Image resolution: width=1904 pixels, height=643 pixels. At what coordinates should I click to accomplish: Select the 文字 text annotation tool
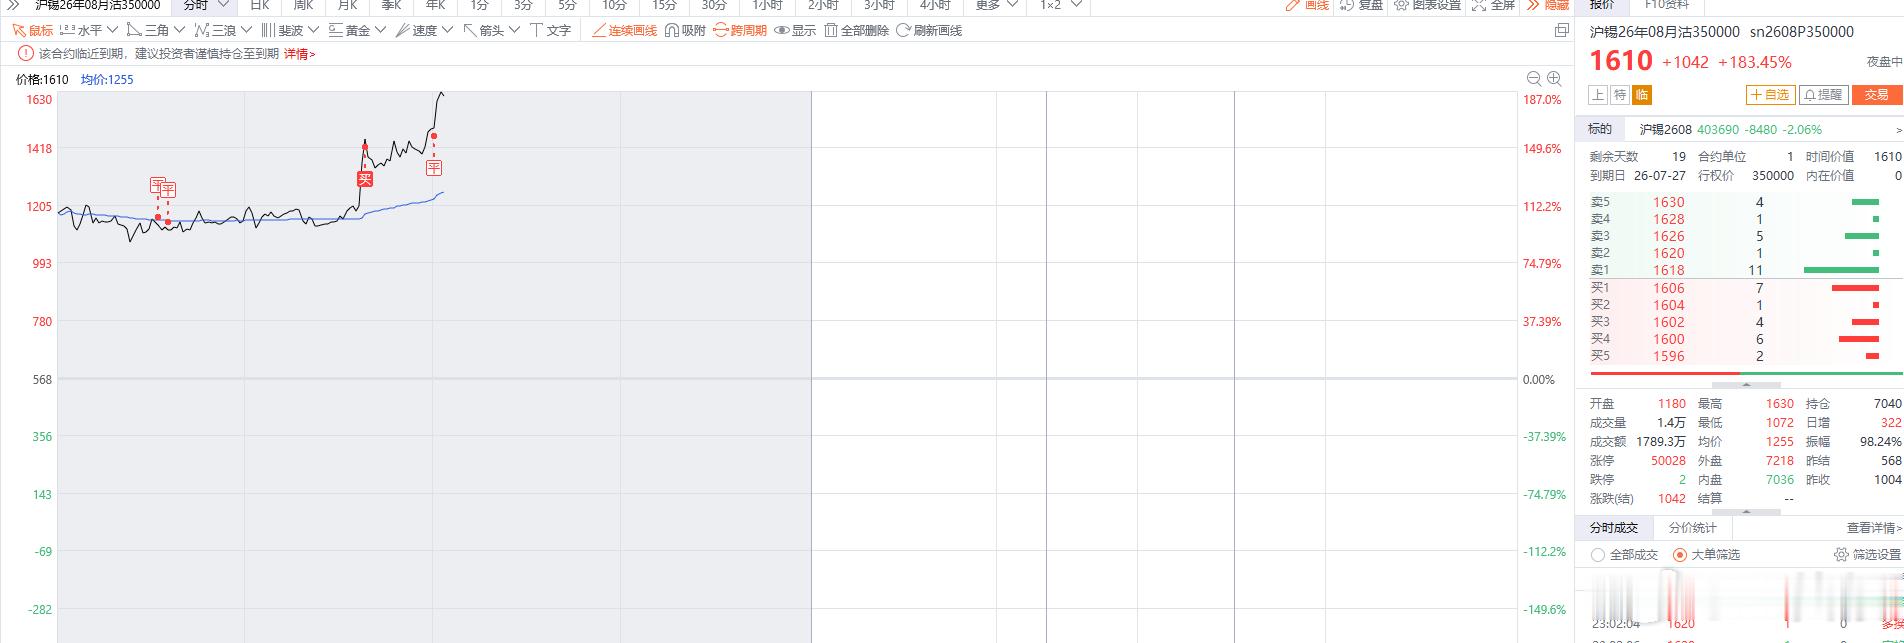[x=550, y=30]
